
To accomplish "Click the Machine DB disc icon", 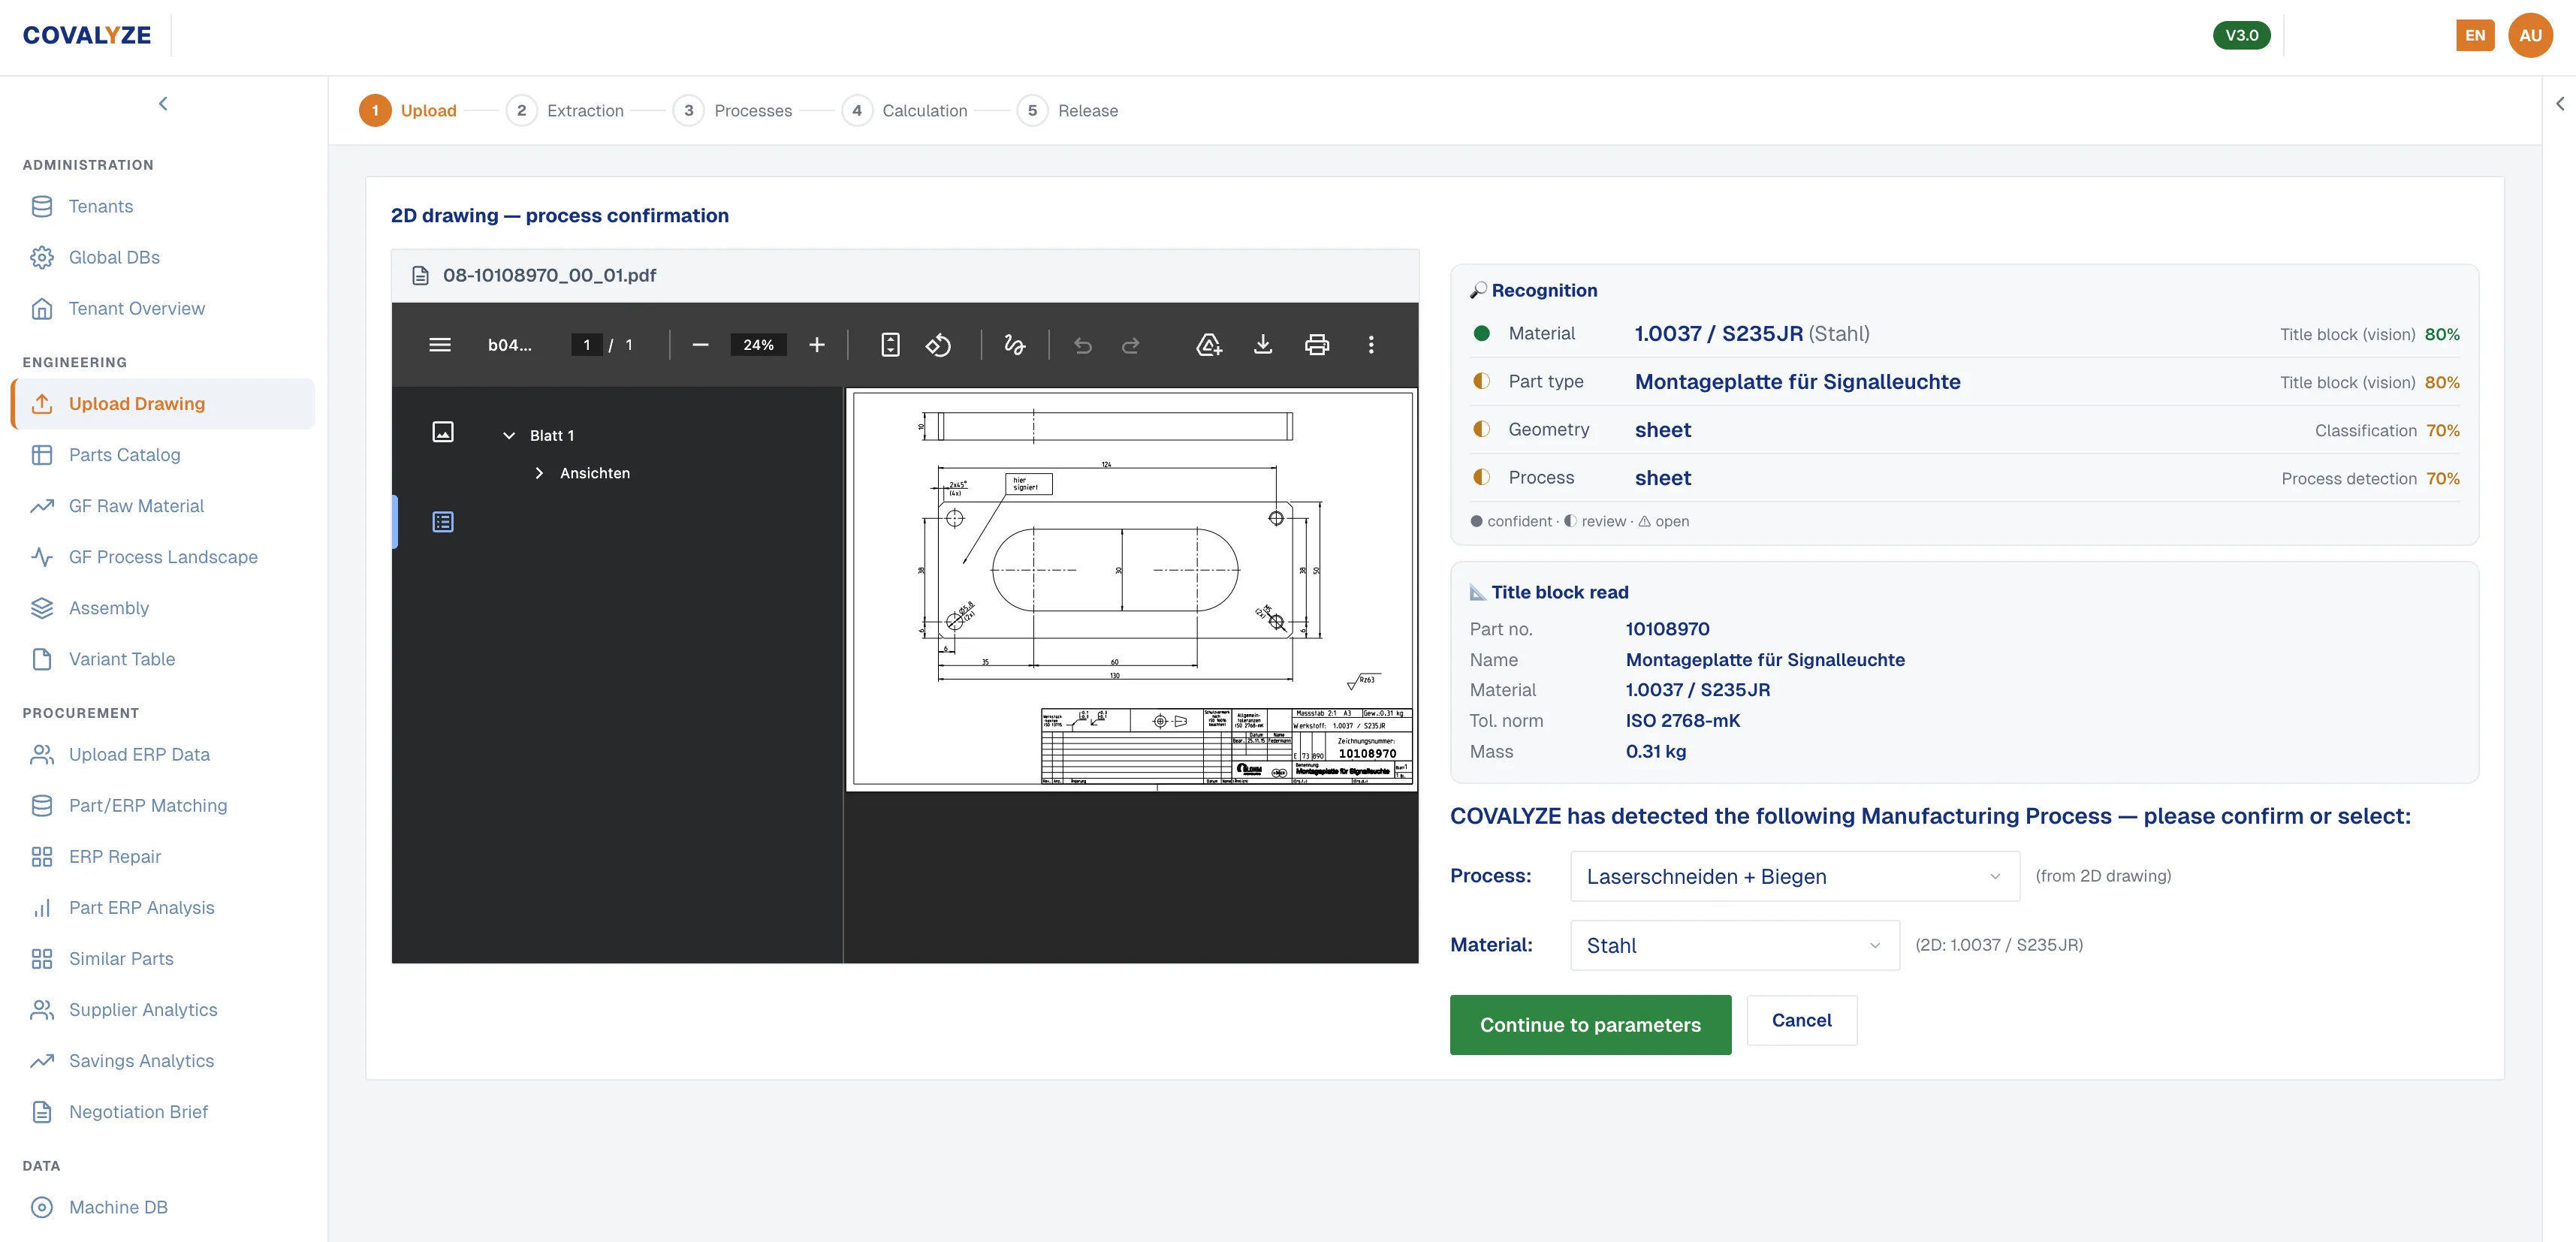I will coord(42,1207).
